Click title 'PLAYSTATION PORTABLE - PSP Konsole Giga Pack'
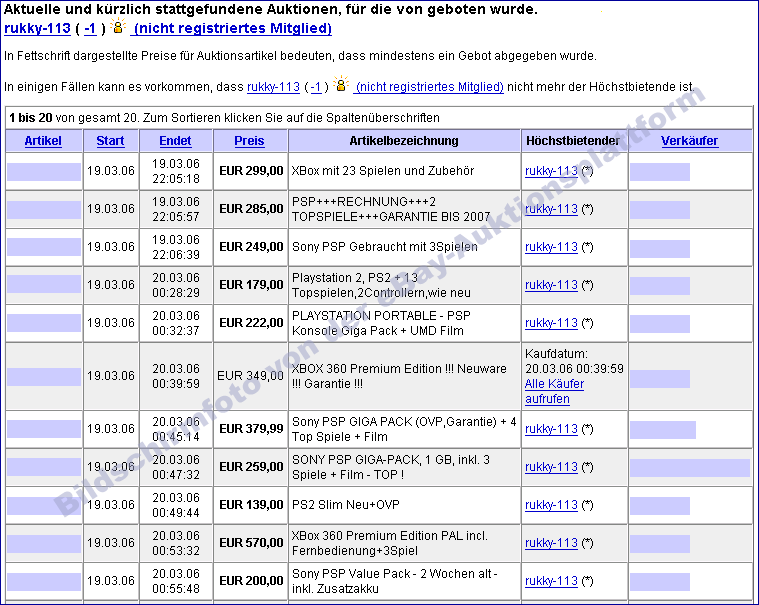The height and width of the screenshot is (605, 759). [x=381, y=323]
